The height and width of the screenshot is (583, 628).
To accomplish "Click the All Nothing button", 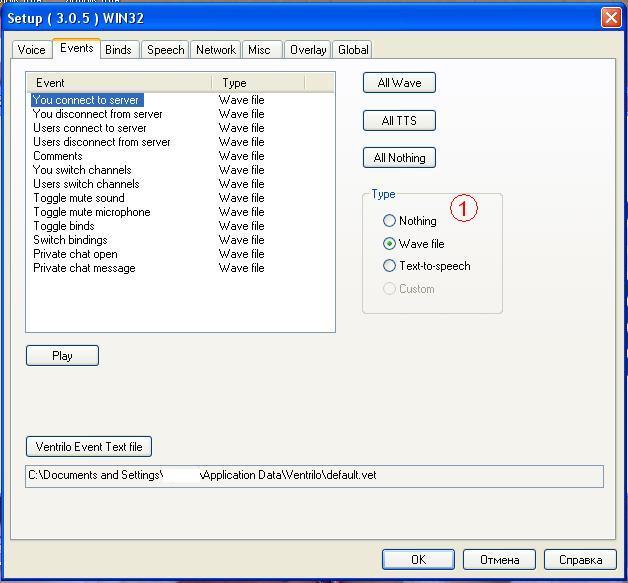I will pyautogui.click(x=399, y=158).
